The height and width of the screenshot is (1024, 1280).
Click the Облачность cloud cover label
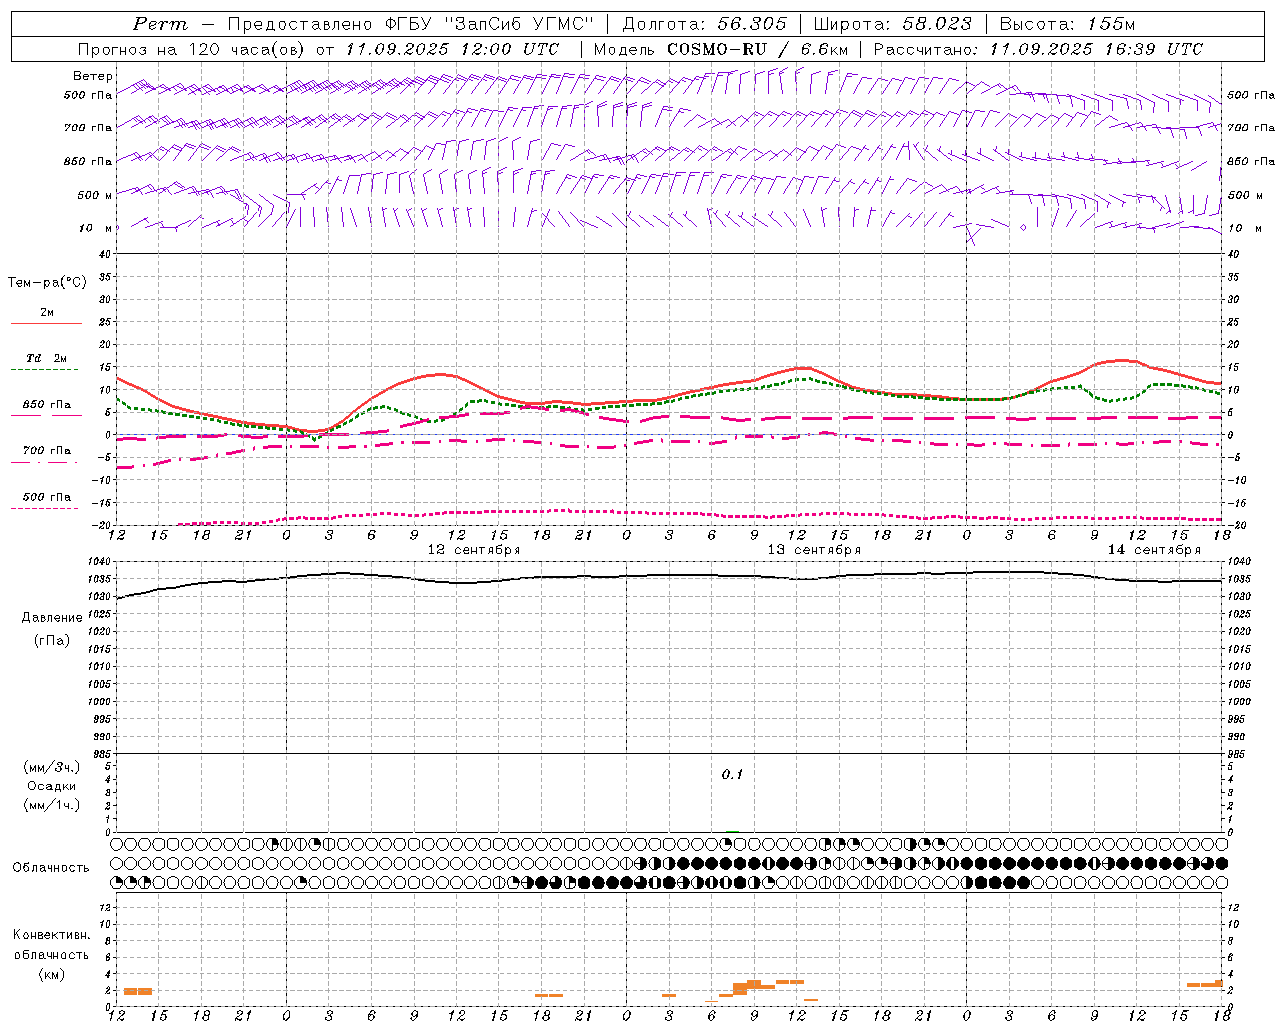click(51, 867)
